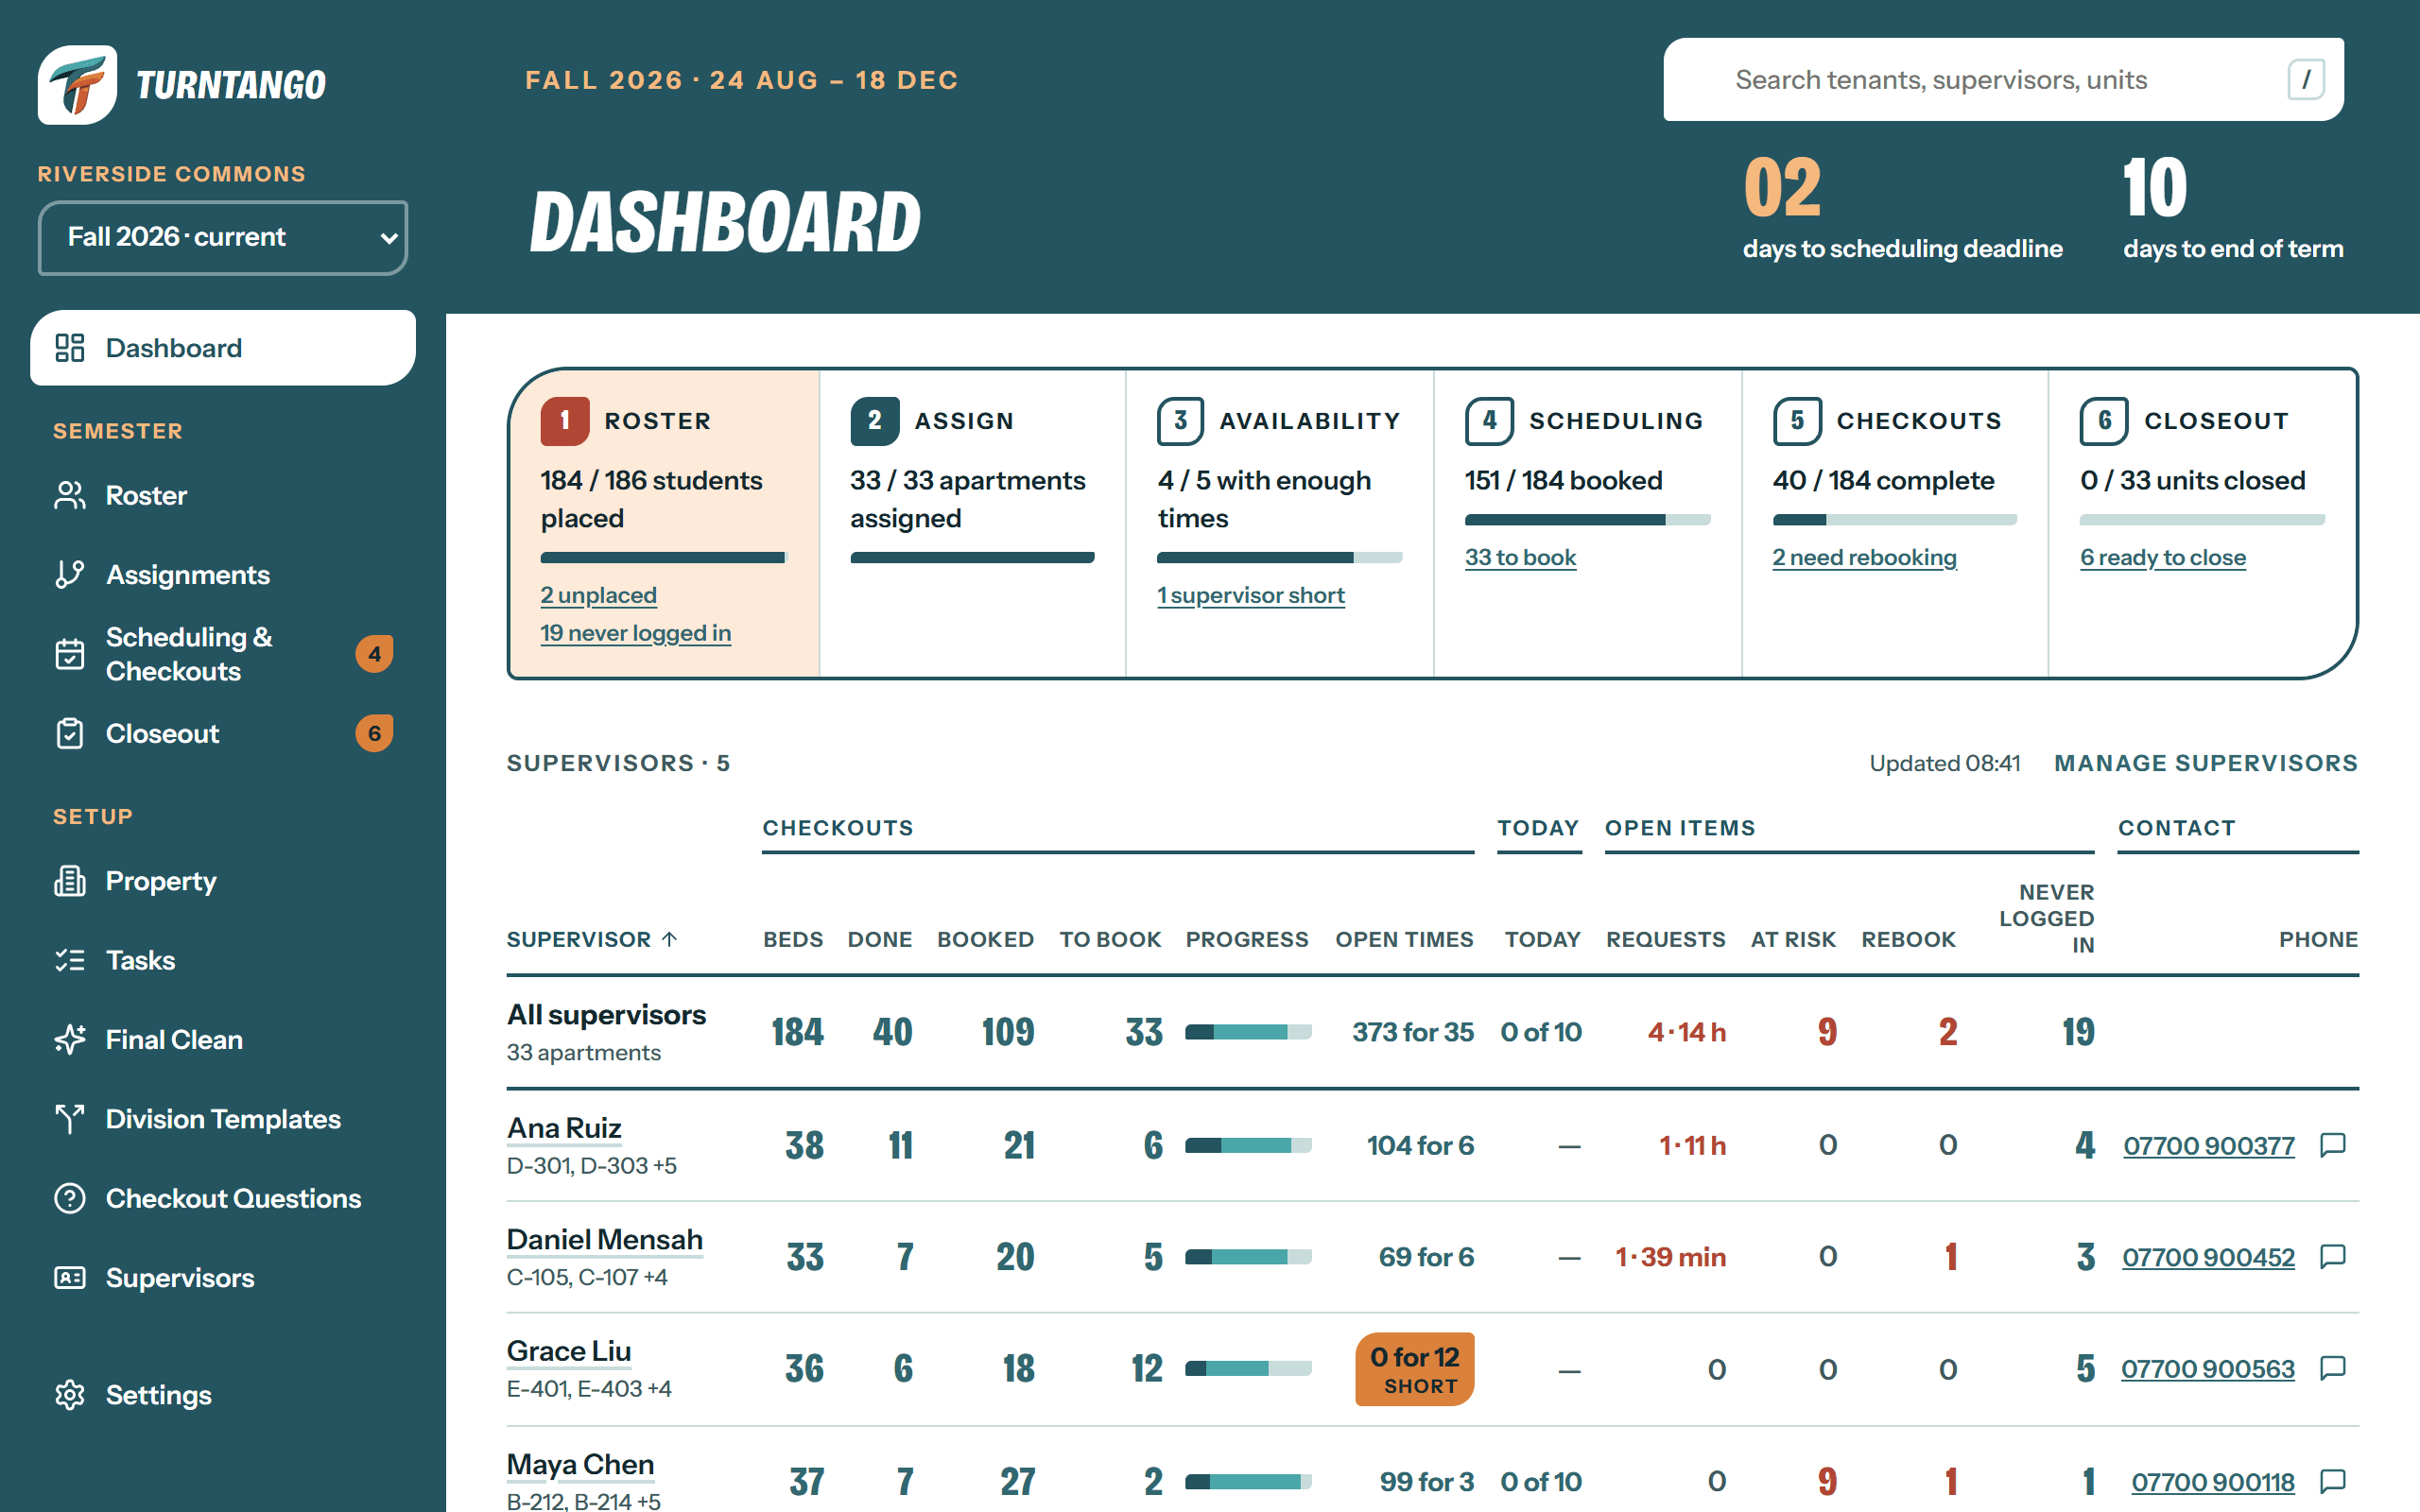Click Maya Chen's 0 of 10 today value
The width and height of the screenshot is (2420, 1512).
coord(1540,1482)
